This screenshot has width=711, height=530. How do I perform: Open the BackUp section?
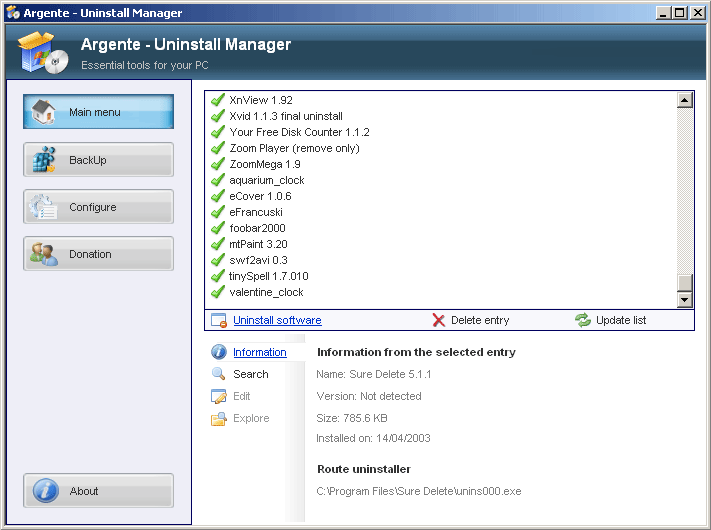point(98,160)
